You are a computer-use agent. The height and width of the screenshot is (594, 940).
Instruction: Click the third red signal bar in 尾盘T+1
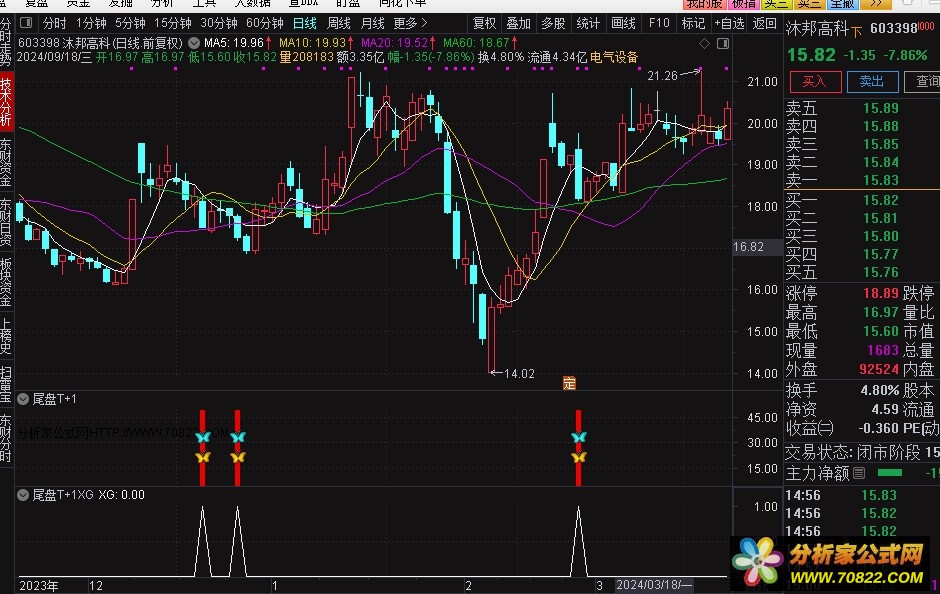[579, 448]
